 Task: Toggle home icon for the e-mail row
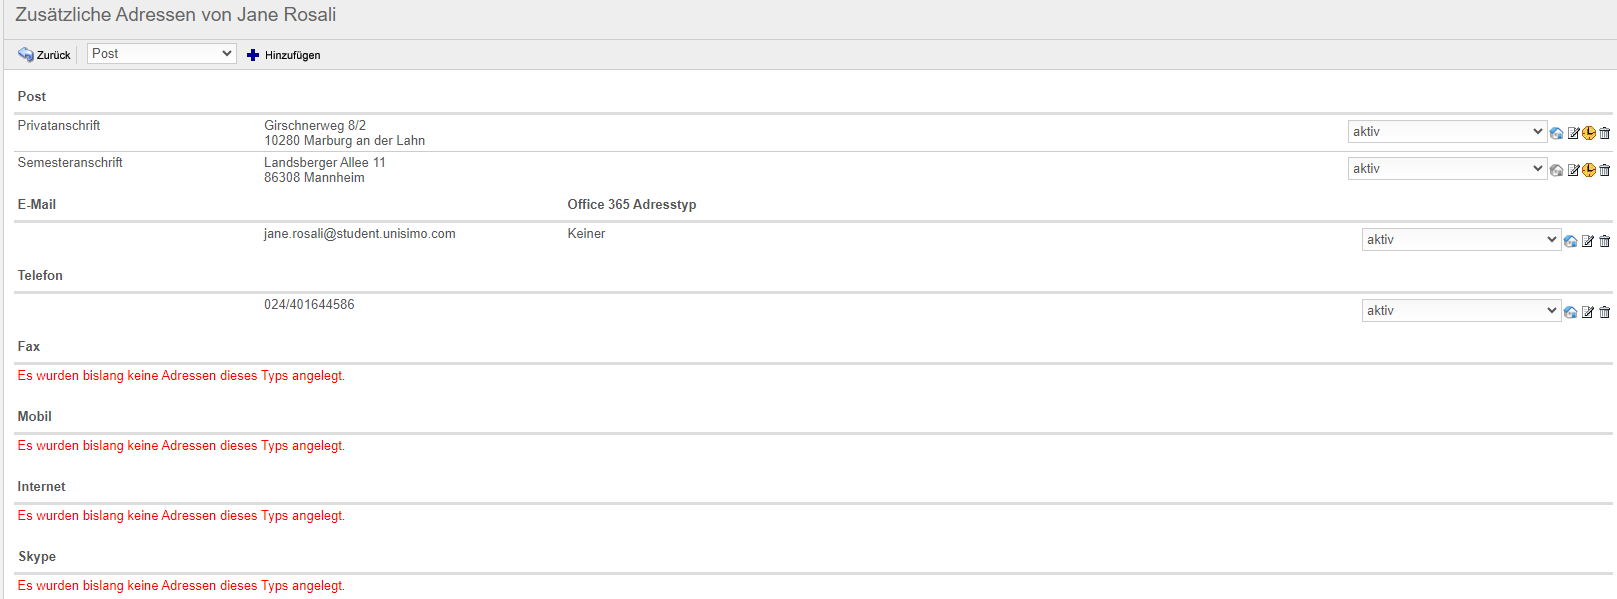click(1570, 241)
